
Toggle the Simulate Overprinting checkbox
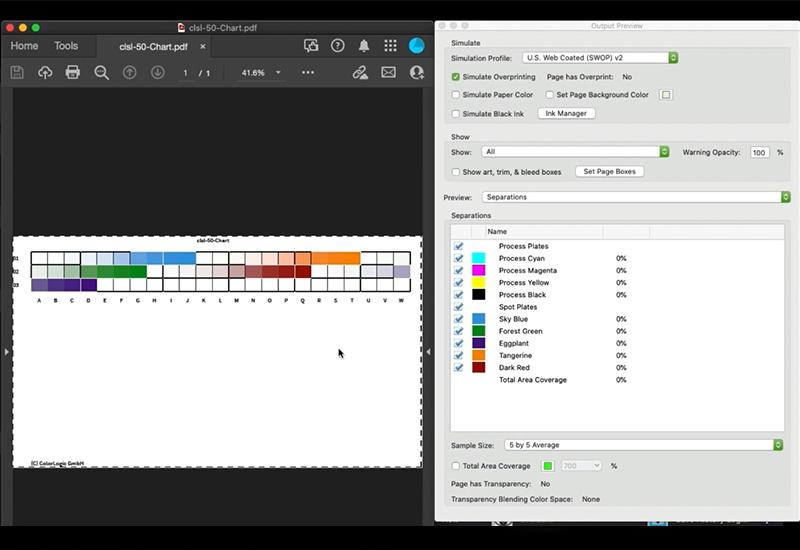[x=456, y=77]
